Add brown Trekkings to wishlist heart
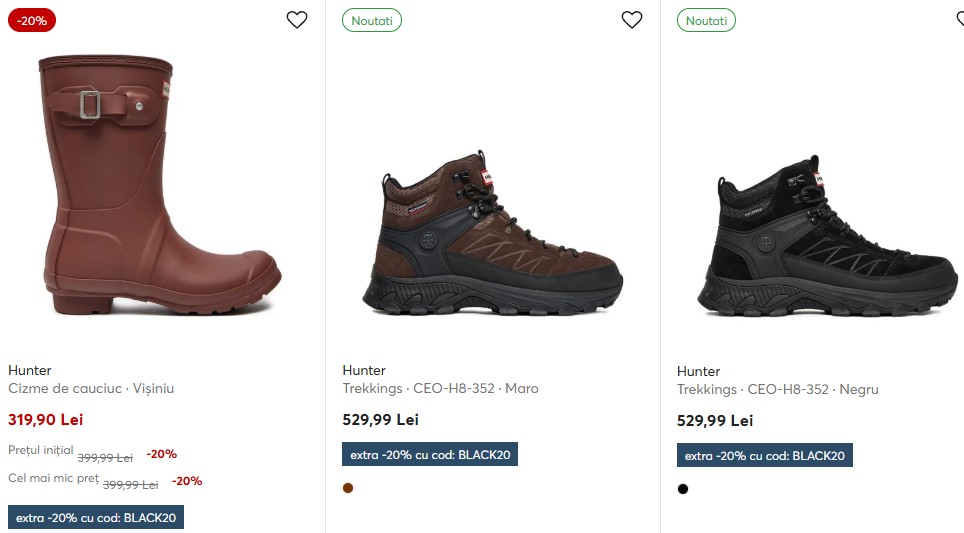964x533 pixels. tap(632, 20)
